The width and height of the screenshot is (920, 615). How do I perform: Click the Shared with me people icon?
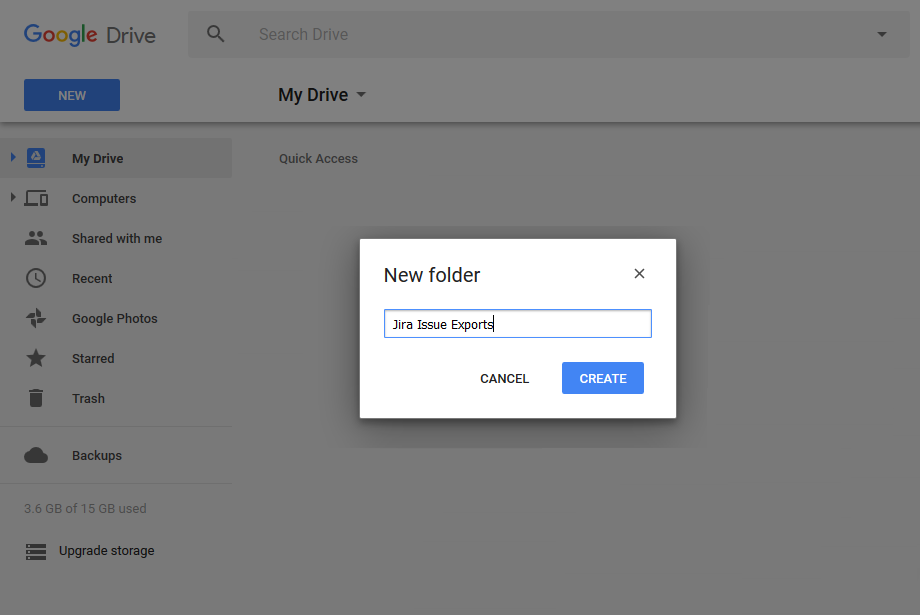[36, 238]
